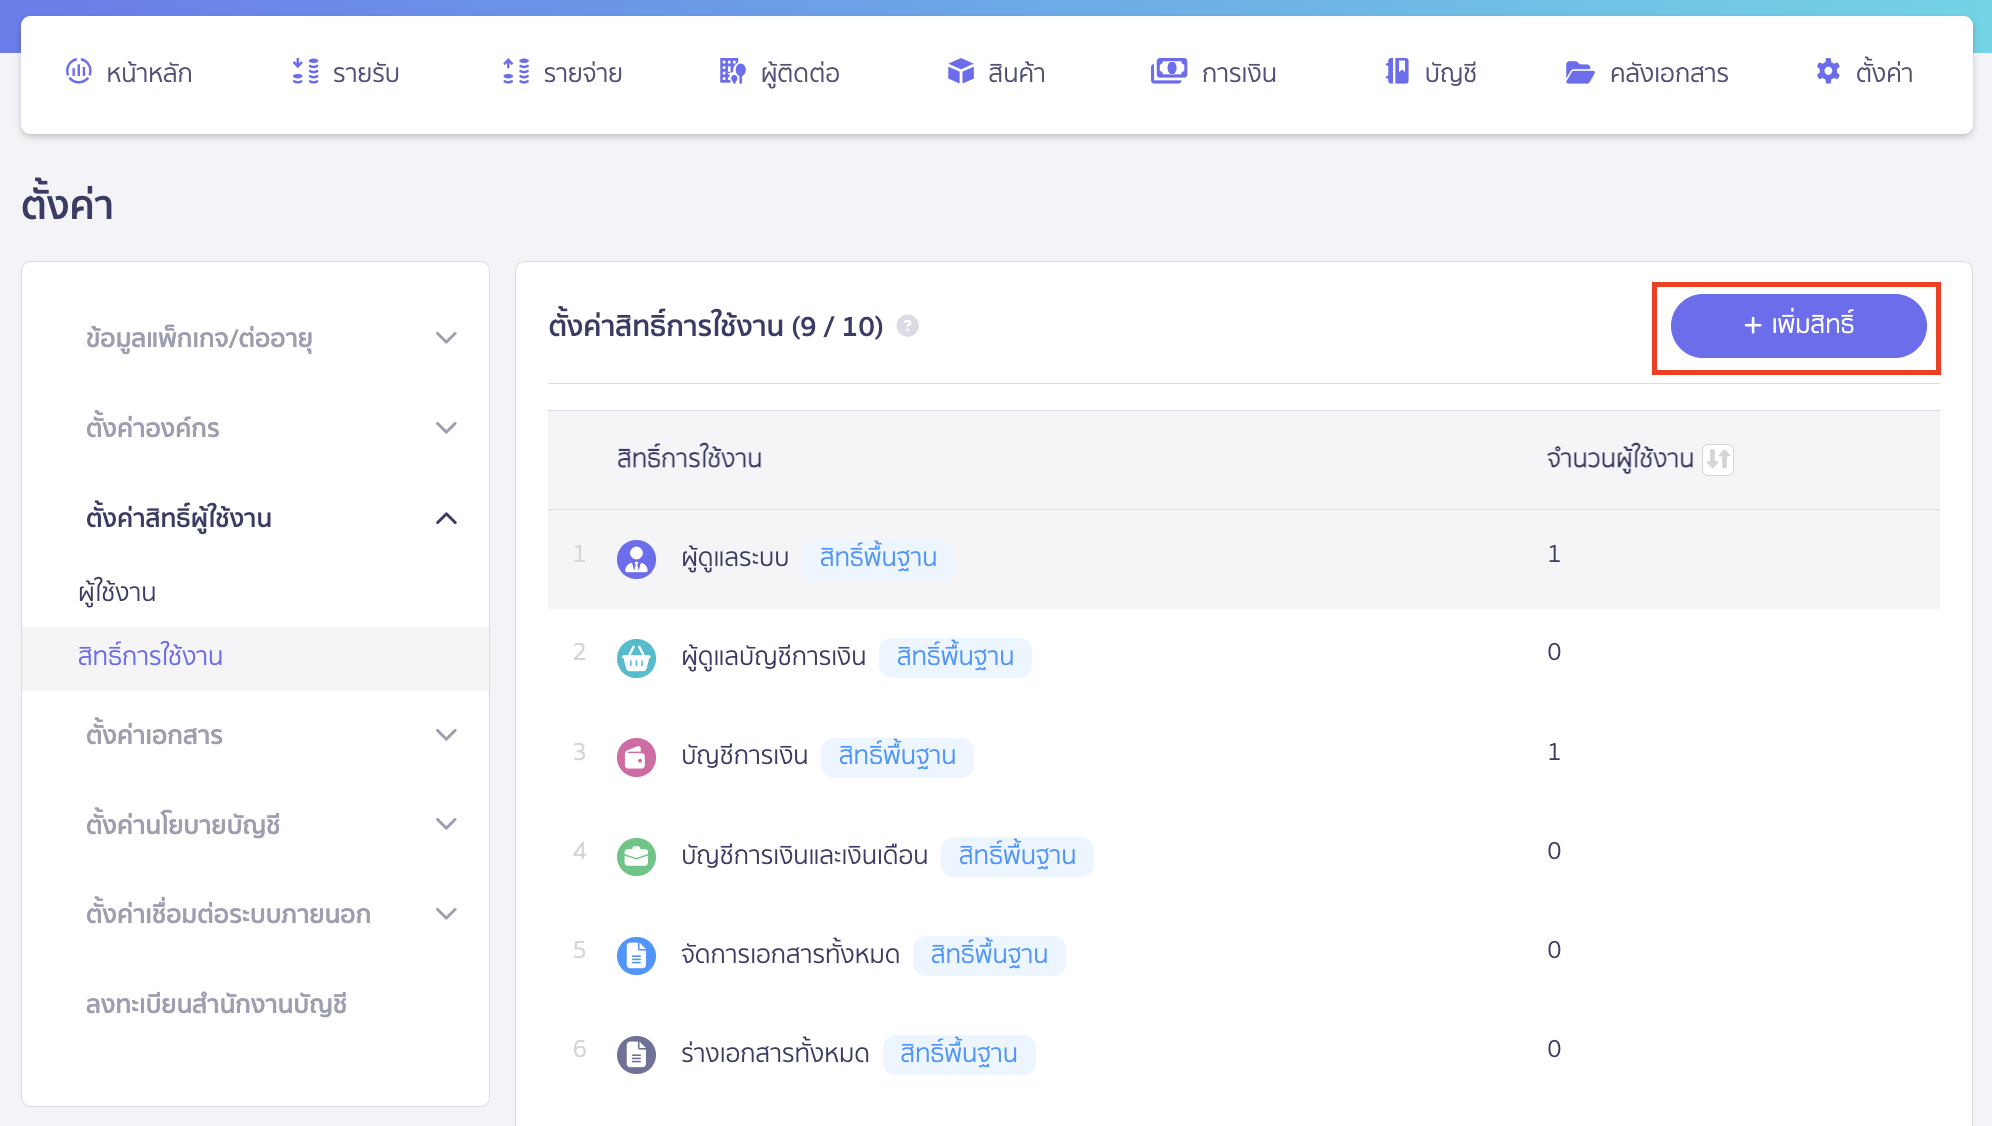The height and width of the screenshot is (1126, 1992).
Task: Click the help icon beside ตั้งค่าสิทธิ์การใช้งาน title
Action: (x=908, y=326)
